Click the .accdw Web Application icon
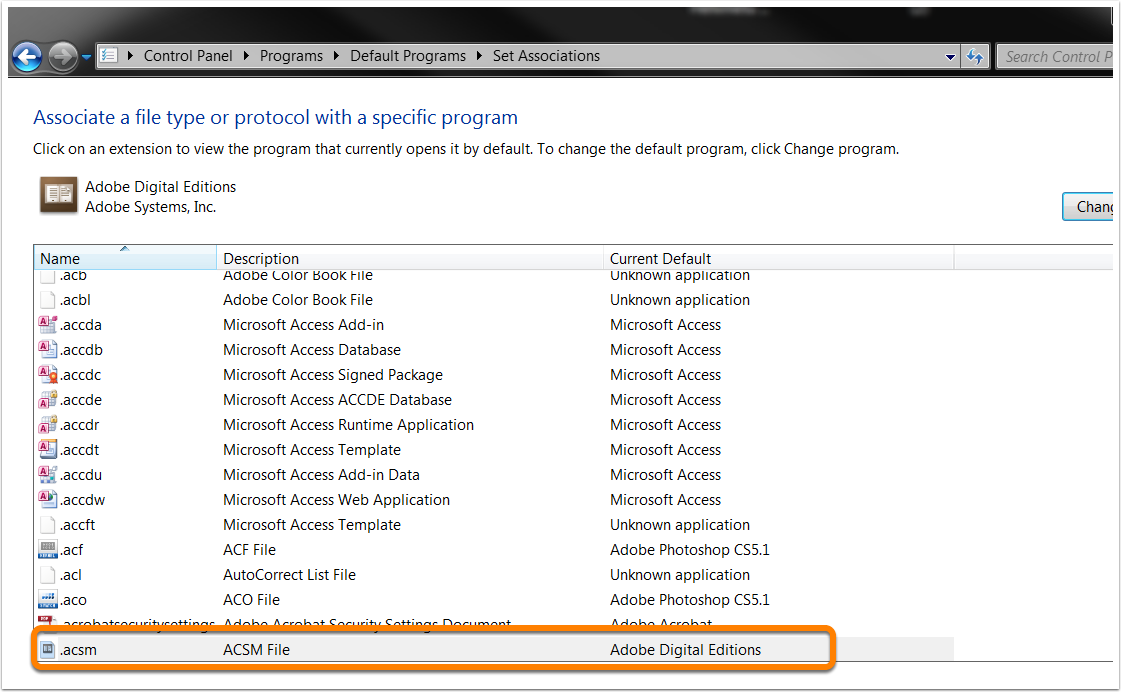Screen dimensions: 1121x692 pyautogui.click(x=47, y=500)
